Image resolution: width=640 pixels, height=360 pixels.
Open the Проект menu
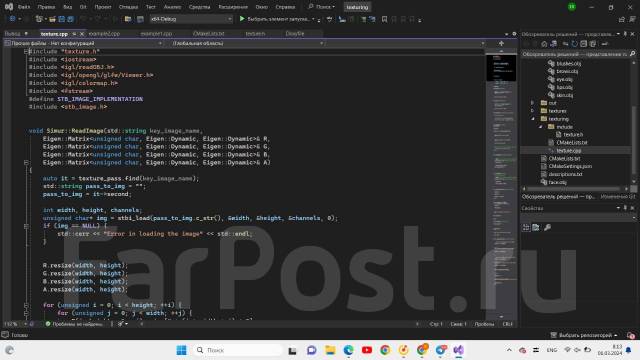[102, 7]
